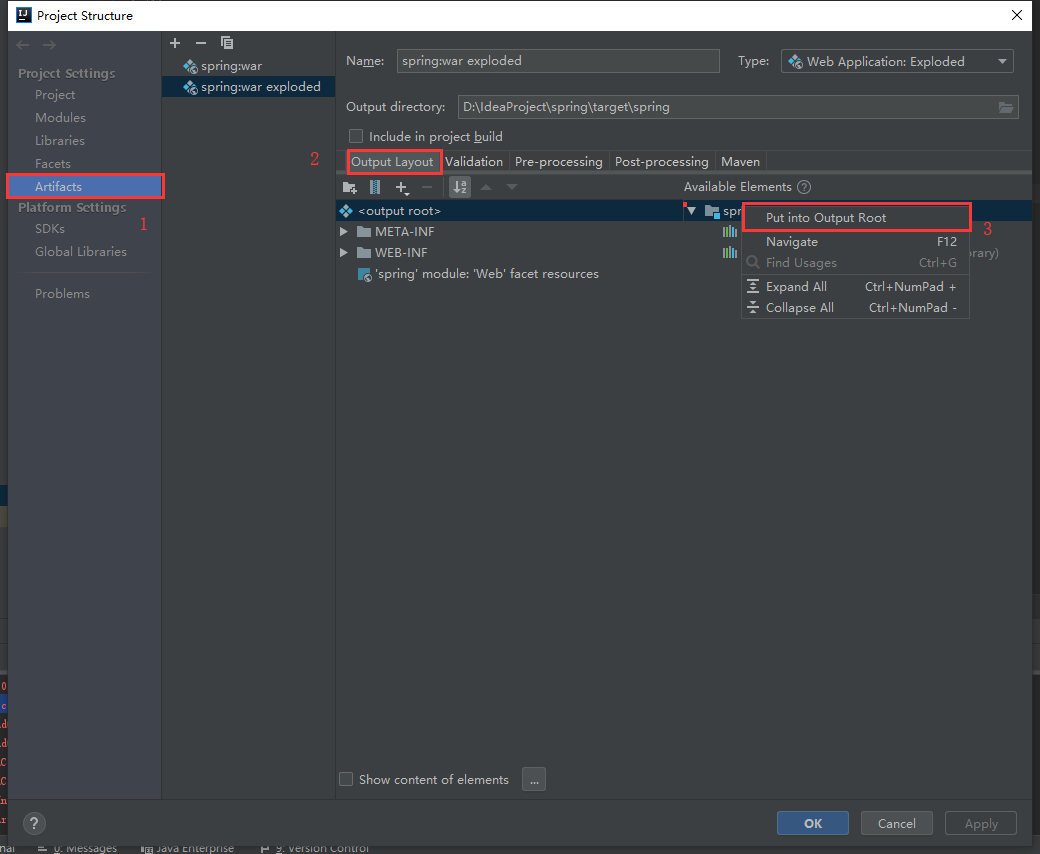Click the remove element minus icon

pos(427,188)
